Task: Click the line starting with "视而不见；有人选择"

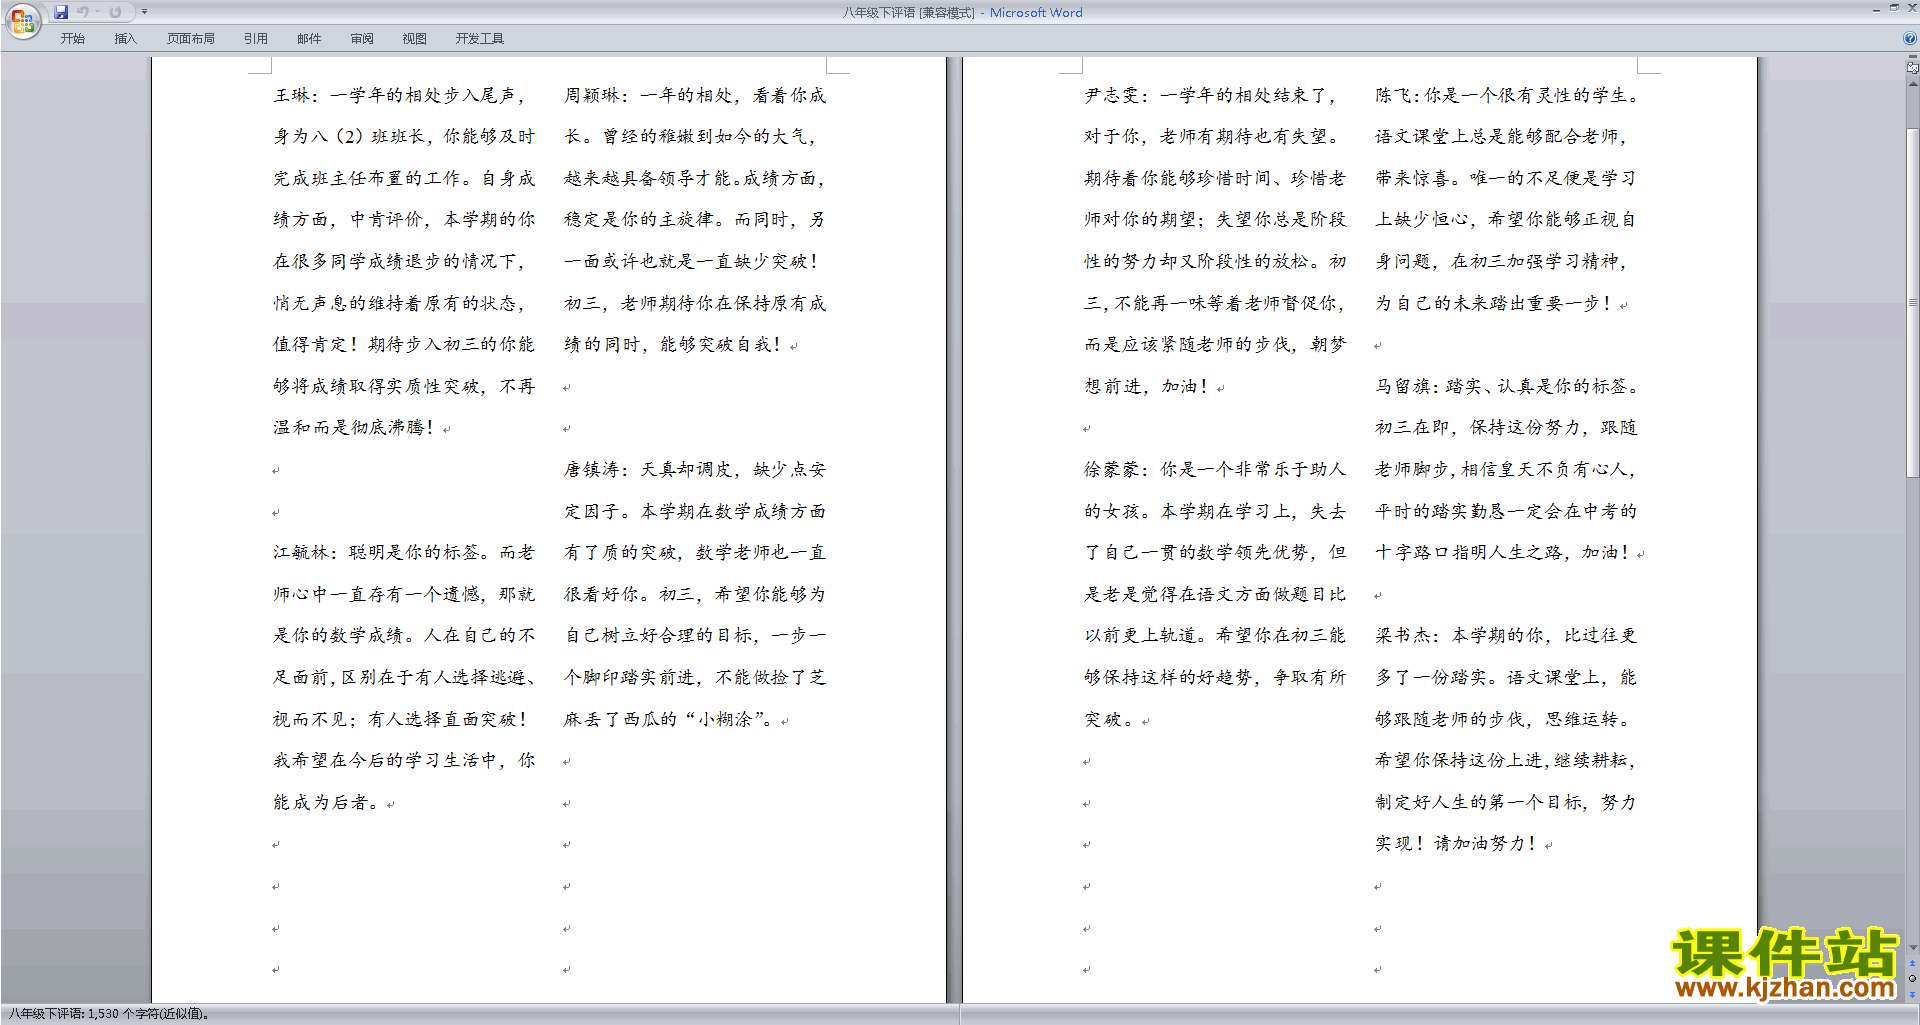Action: coord(401,720)
